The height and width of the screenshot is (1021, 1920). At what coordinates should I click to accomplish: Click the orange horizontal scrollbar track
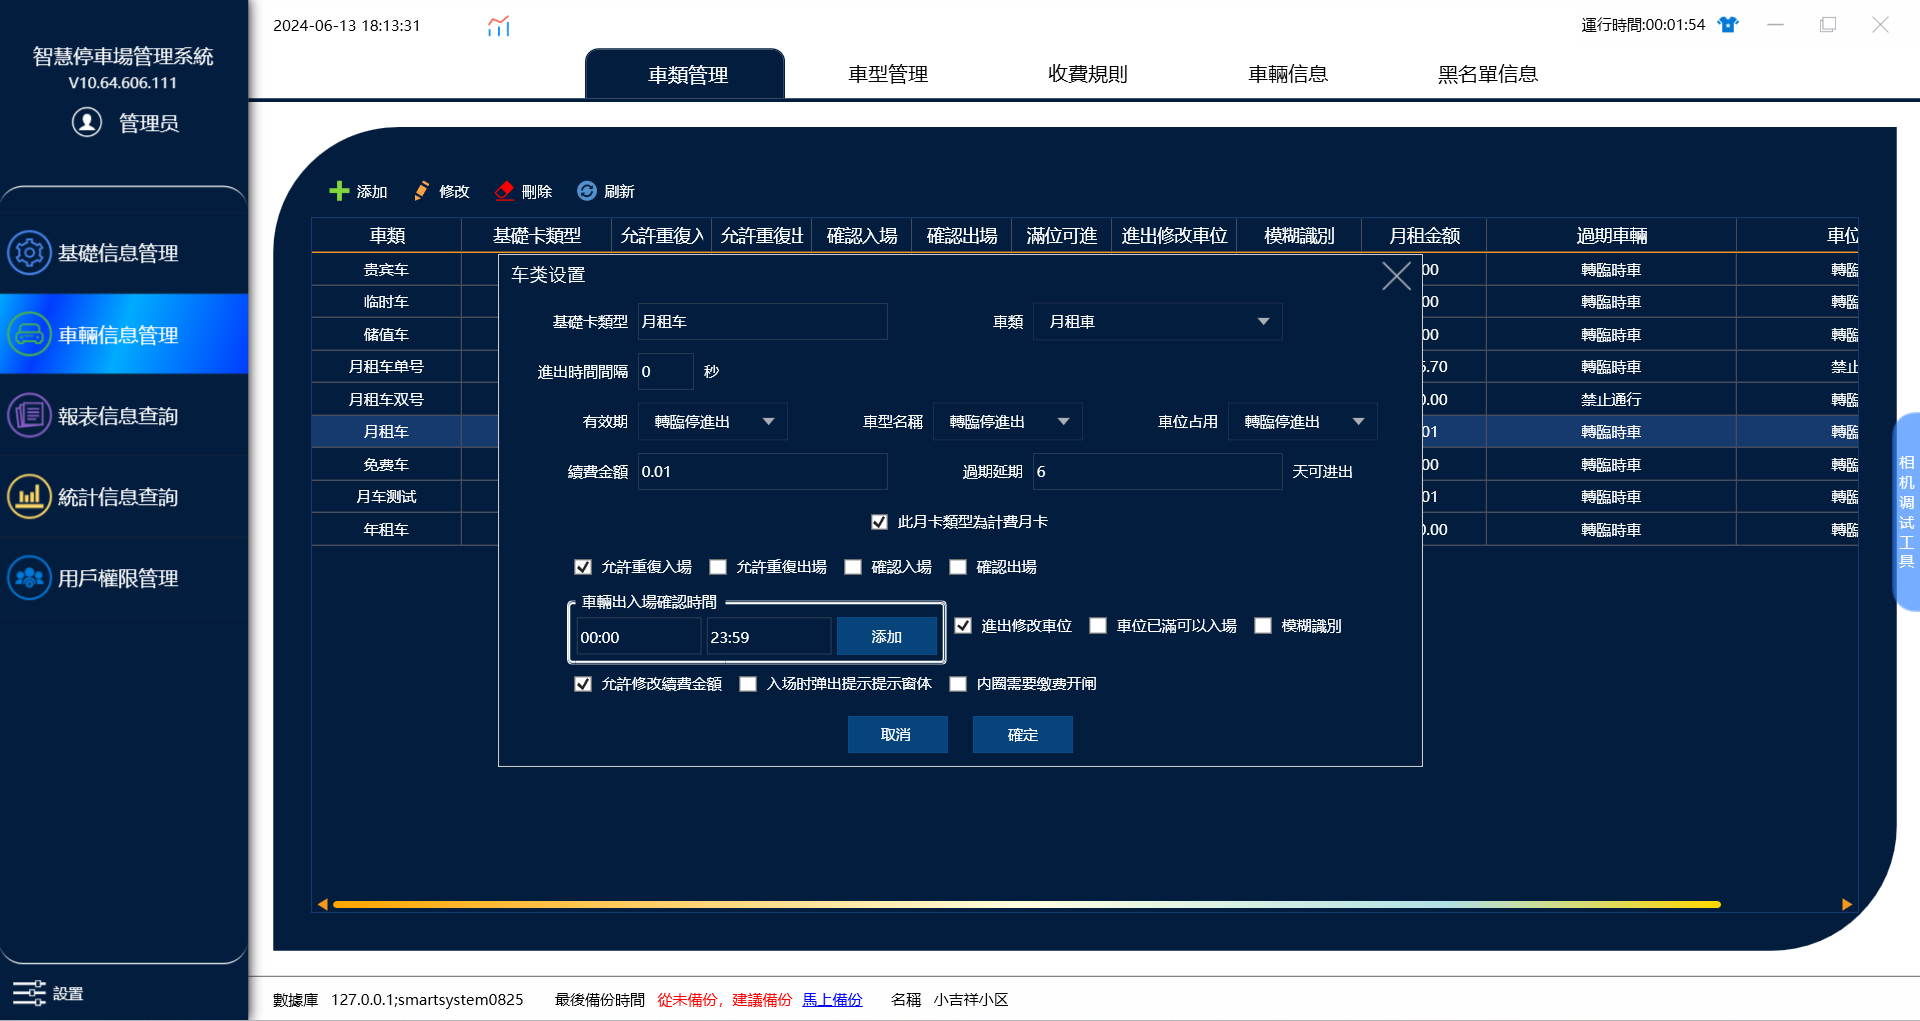(1027, 904)
